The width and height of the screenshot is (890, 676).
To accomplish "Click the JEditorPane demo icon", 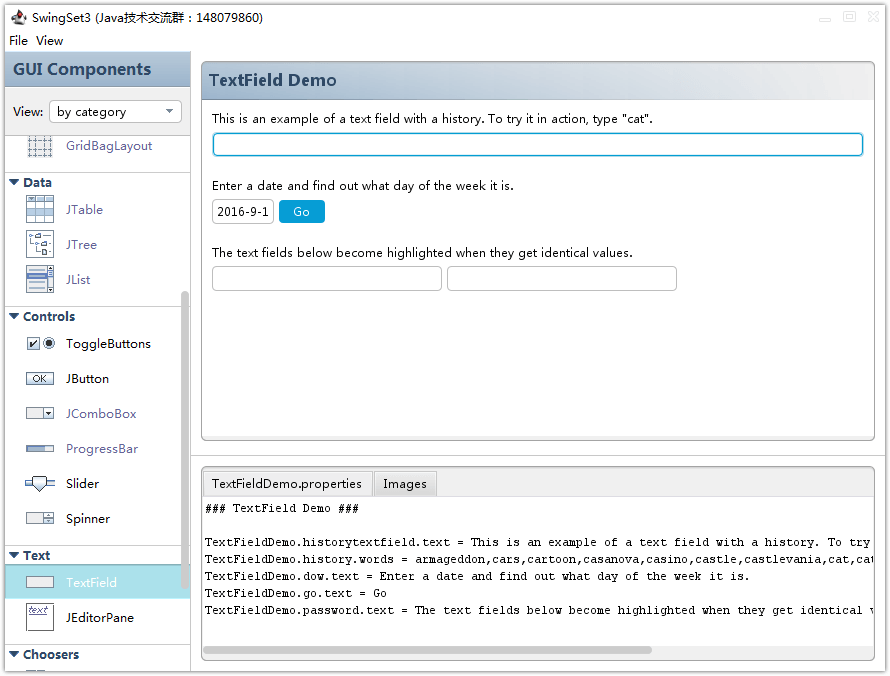I will tap(40, 617).
